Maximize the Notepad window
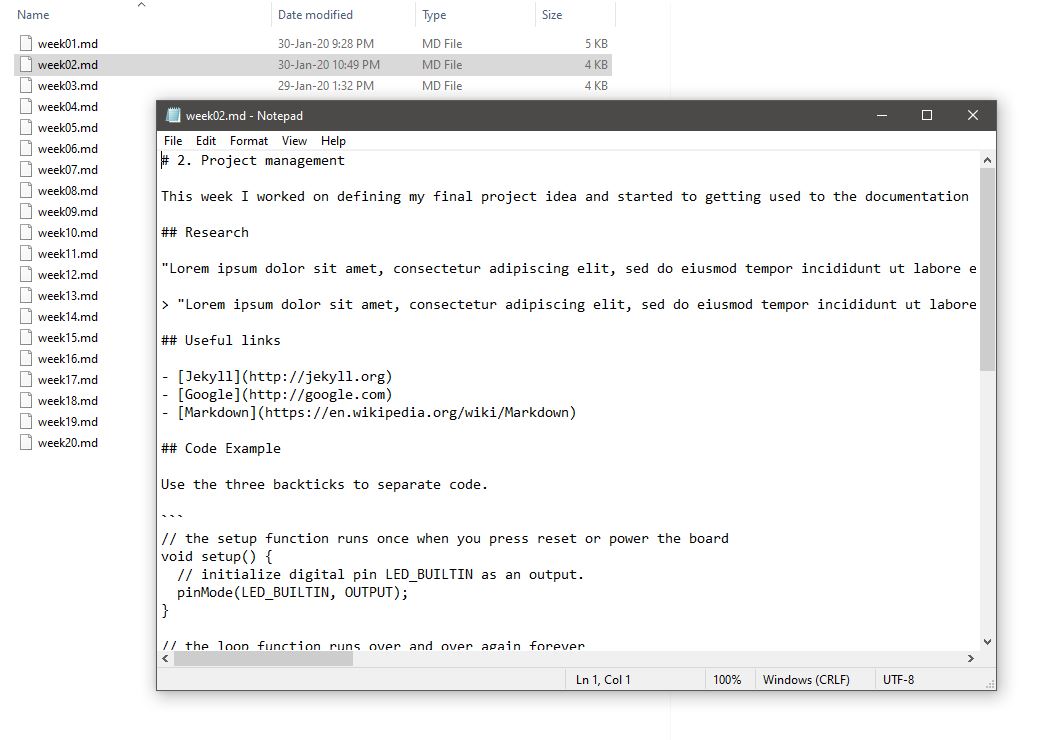 pyautogui.click(x=927, y=115)
